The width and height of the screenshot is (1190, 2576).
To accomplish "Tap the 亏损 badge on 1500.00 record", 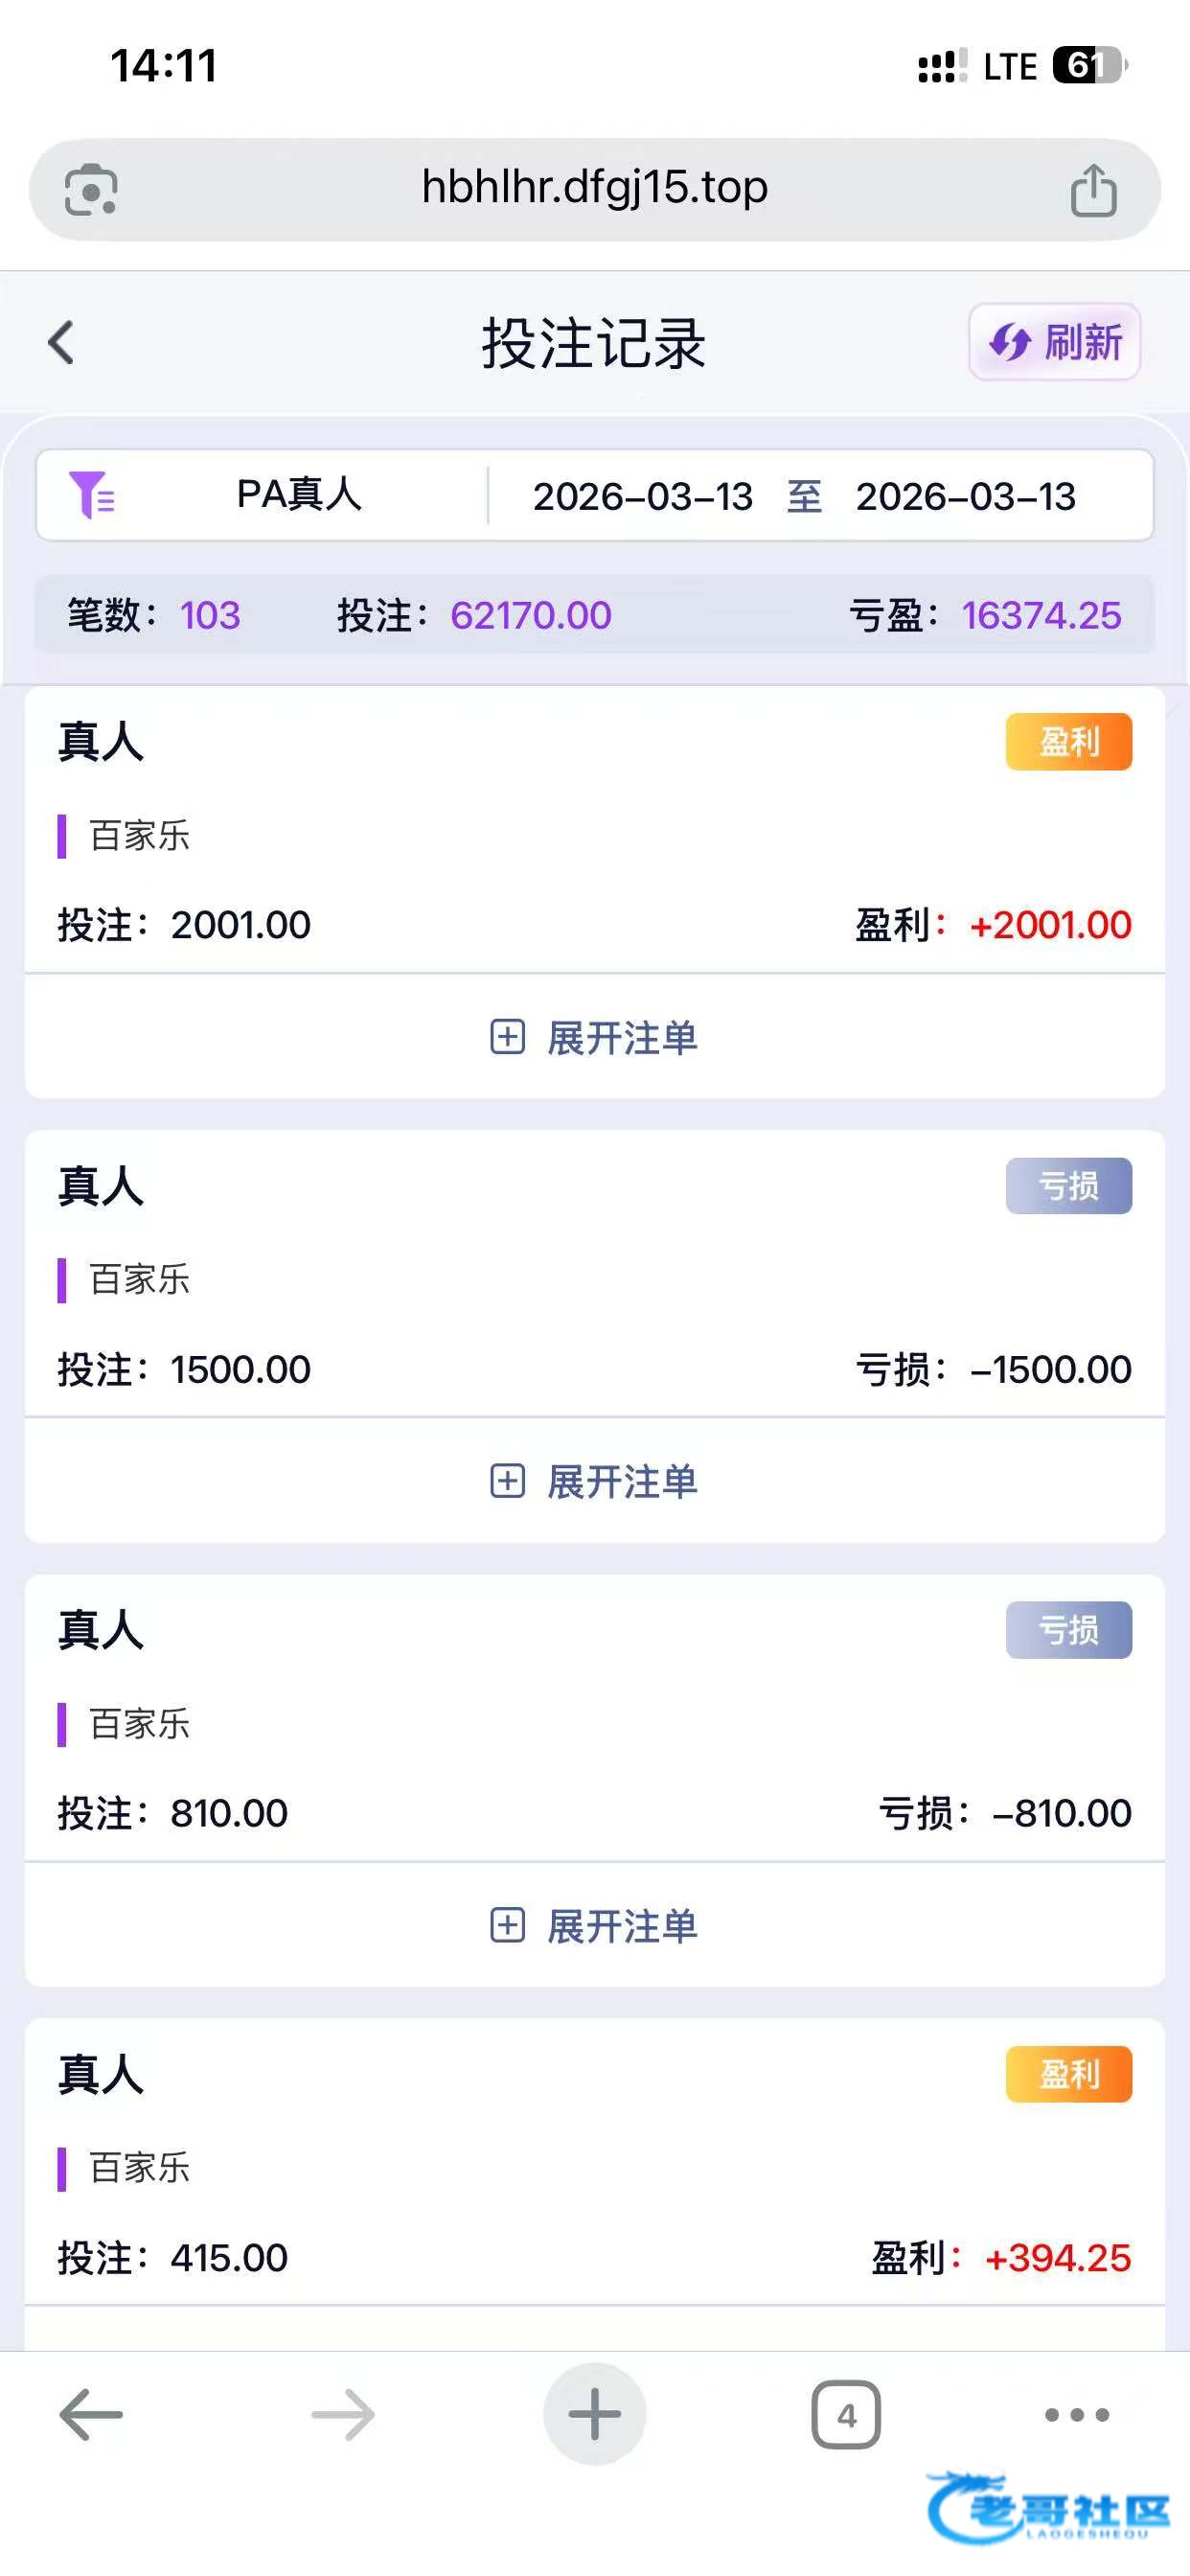I will (x=1069, y=1186).
